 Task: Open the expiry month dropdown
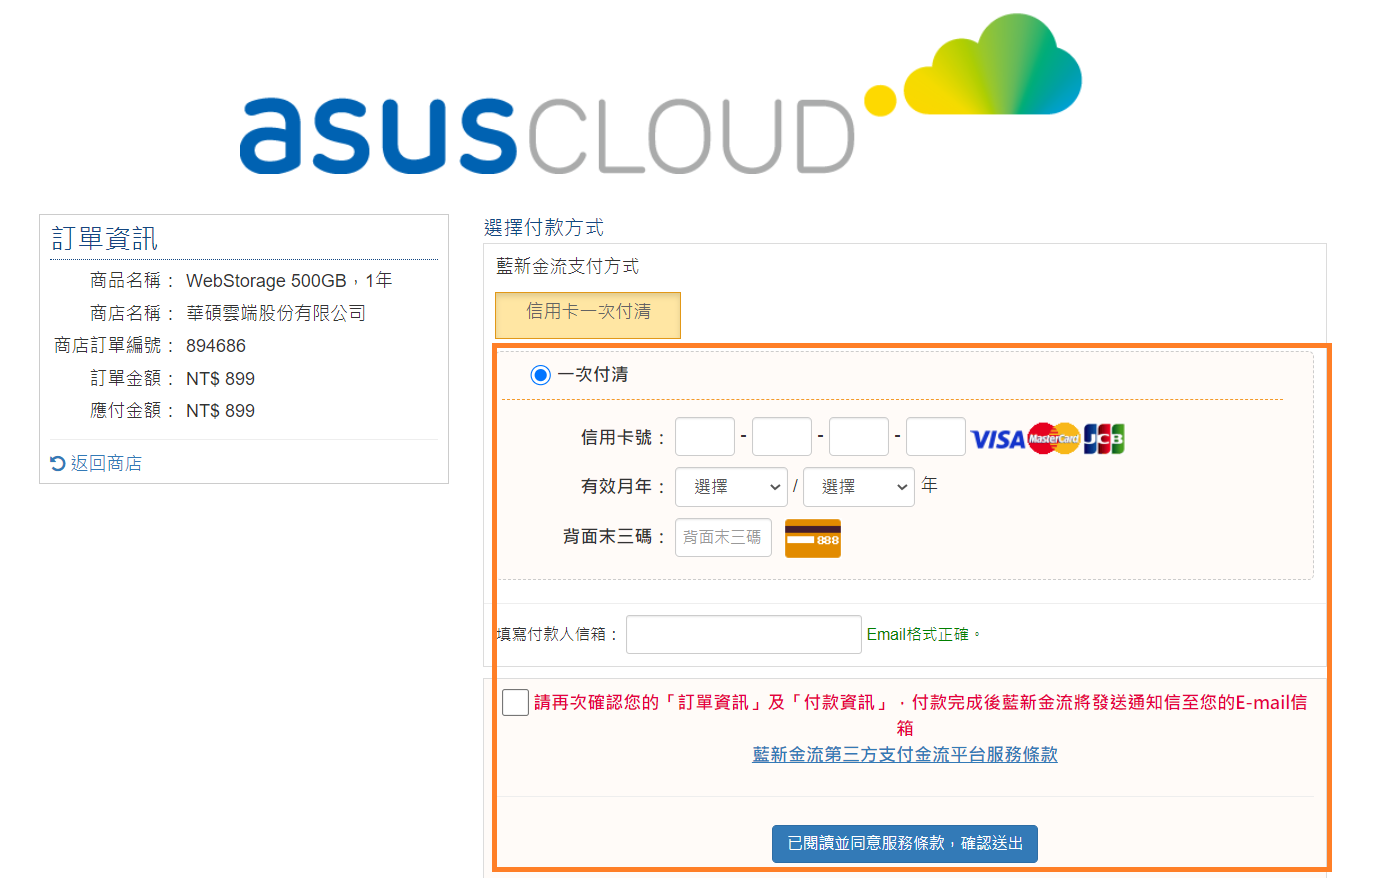(x=731, y=487)
